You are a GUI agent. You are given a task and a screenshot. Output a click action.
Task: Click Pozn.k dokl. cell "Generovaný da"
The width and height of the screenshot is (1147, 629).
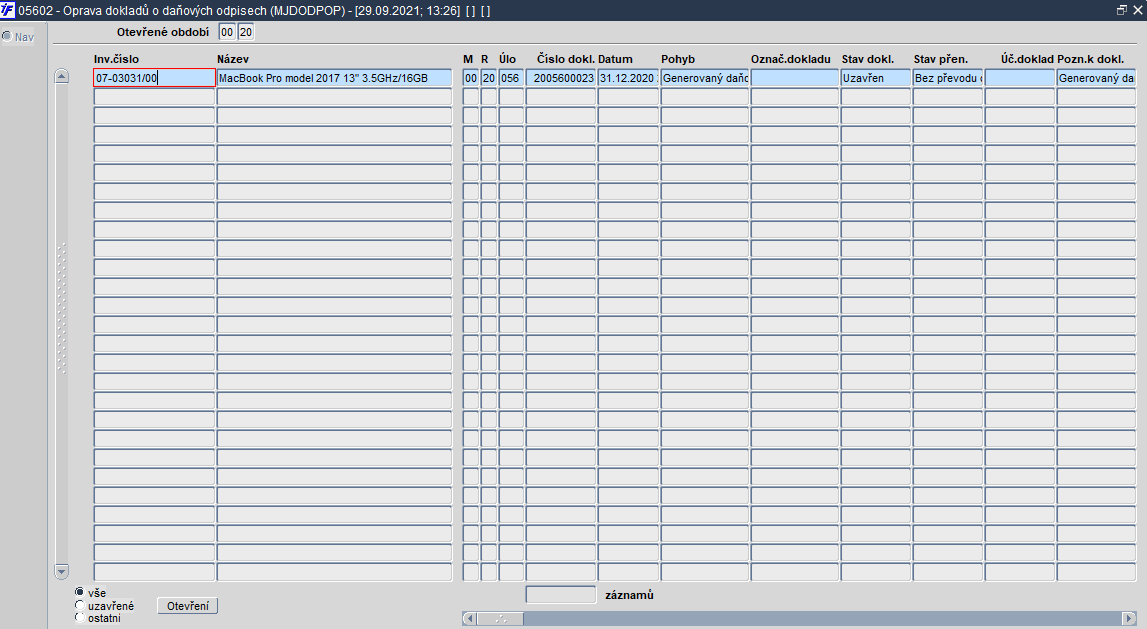pyautogui.click(x=1096, y=78)
